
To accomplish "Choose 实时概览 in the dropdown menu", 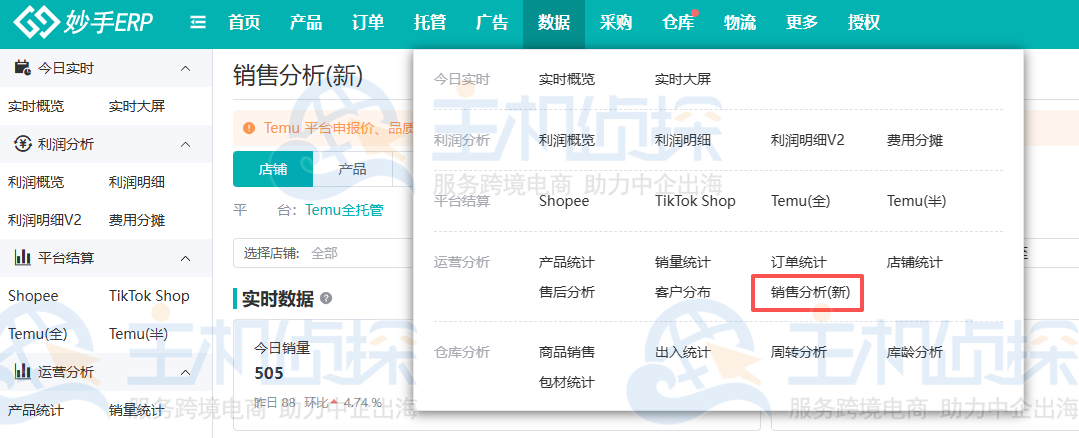I will (567, 79).
